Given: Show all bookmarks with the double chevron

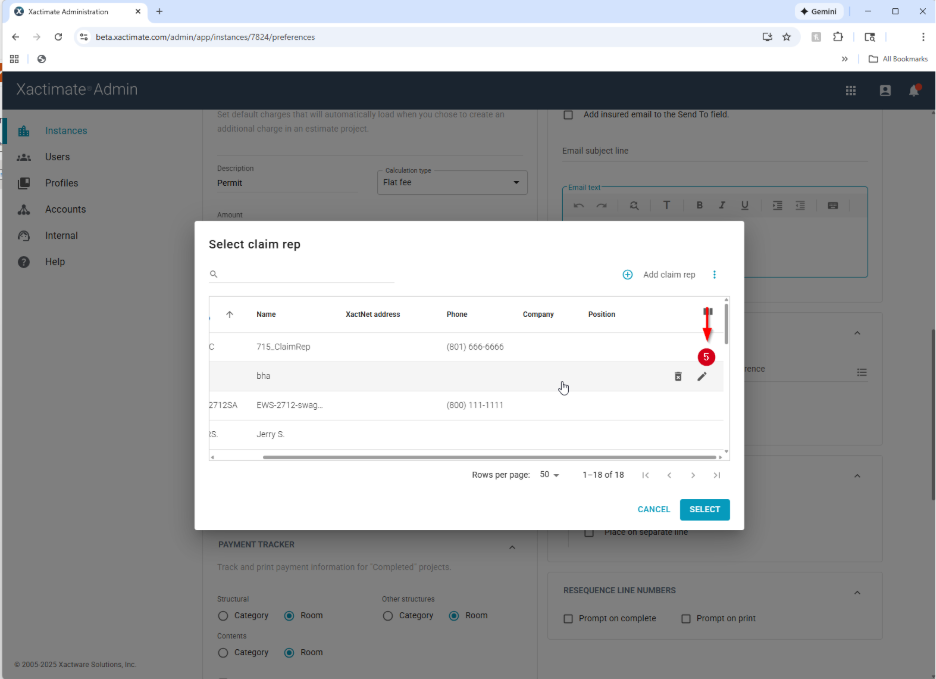Looking at the screenshot, I should tap(845, 59).
